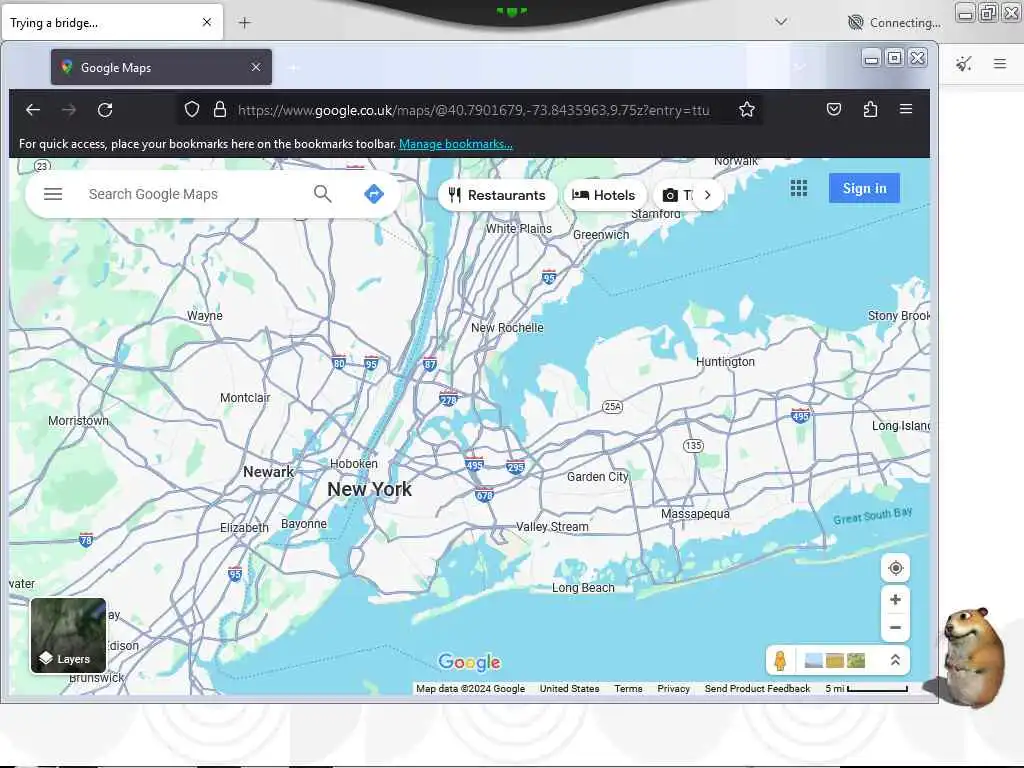This screenshot has height=768, width=1024.
Task: Zoom in the map with plus button
Action: pyautogui.click(x=895, y=600)
